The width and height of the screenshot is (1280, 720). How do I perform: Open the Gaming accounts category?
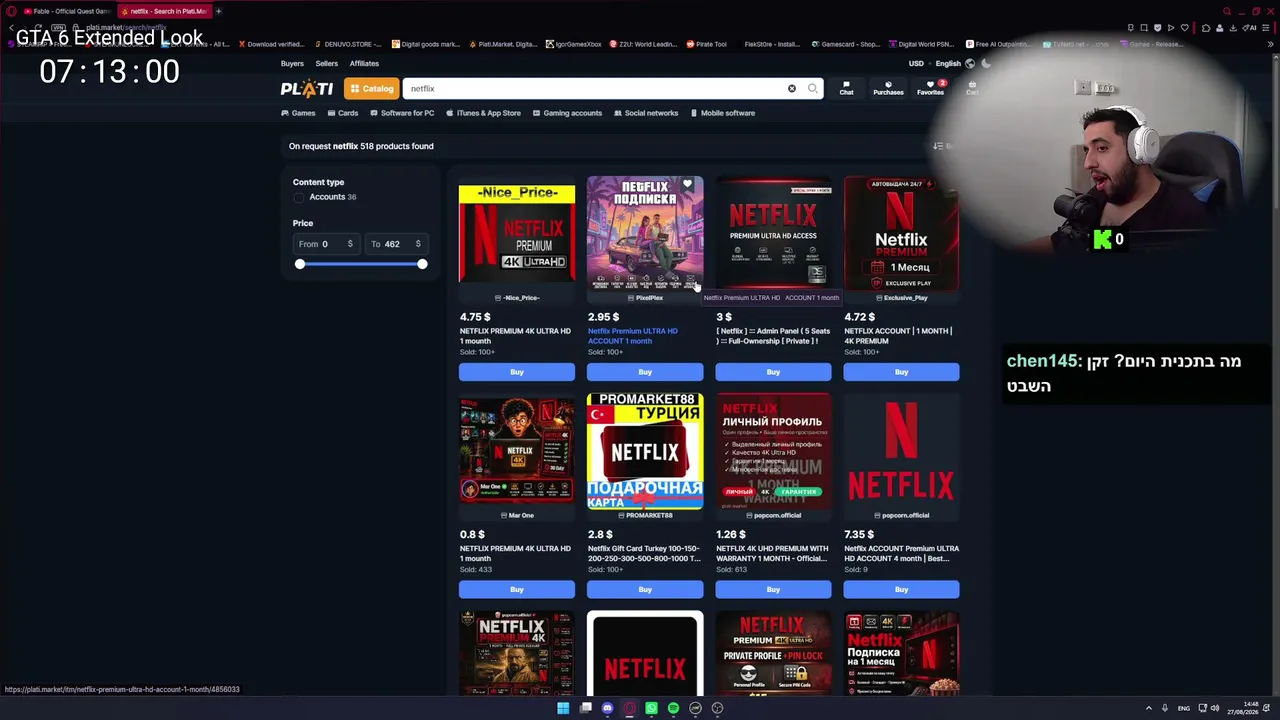coord(567,113)
